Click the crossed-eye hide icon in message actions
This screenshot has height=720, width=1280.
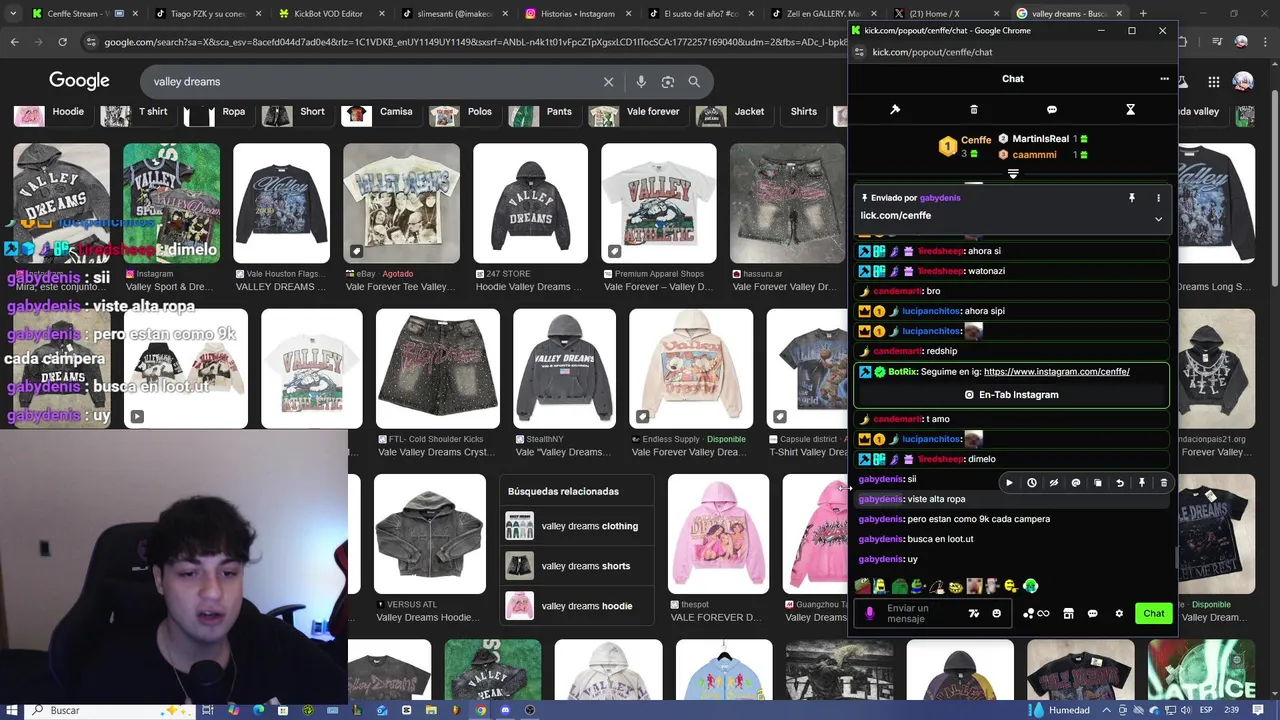(1054, 483)
